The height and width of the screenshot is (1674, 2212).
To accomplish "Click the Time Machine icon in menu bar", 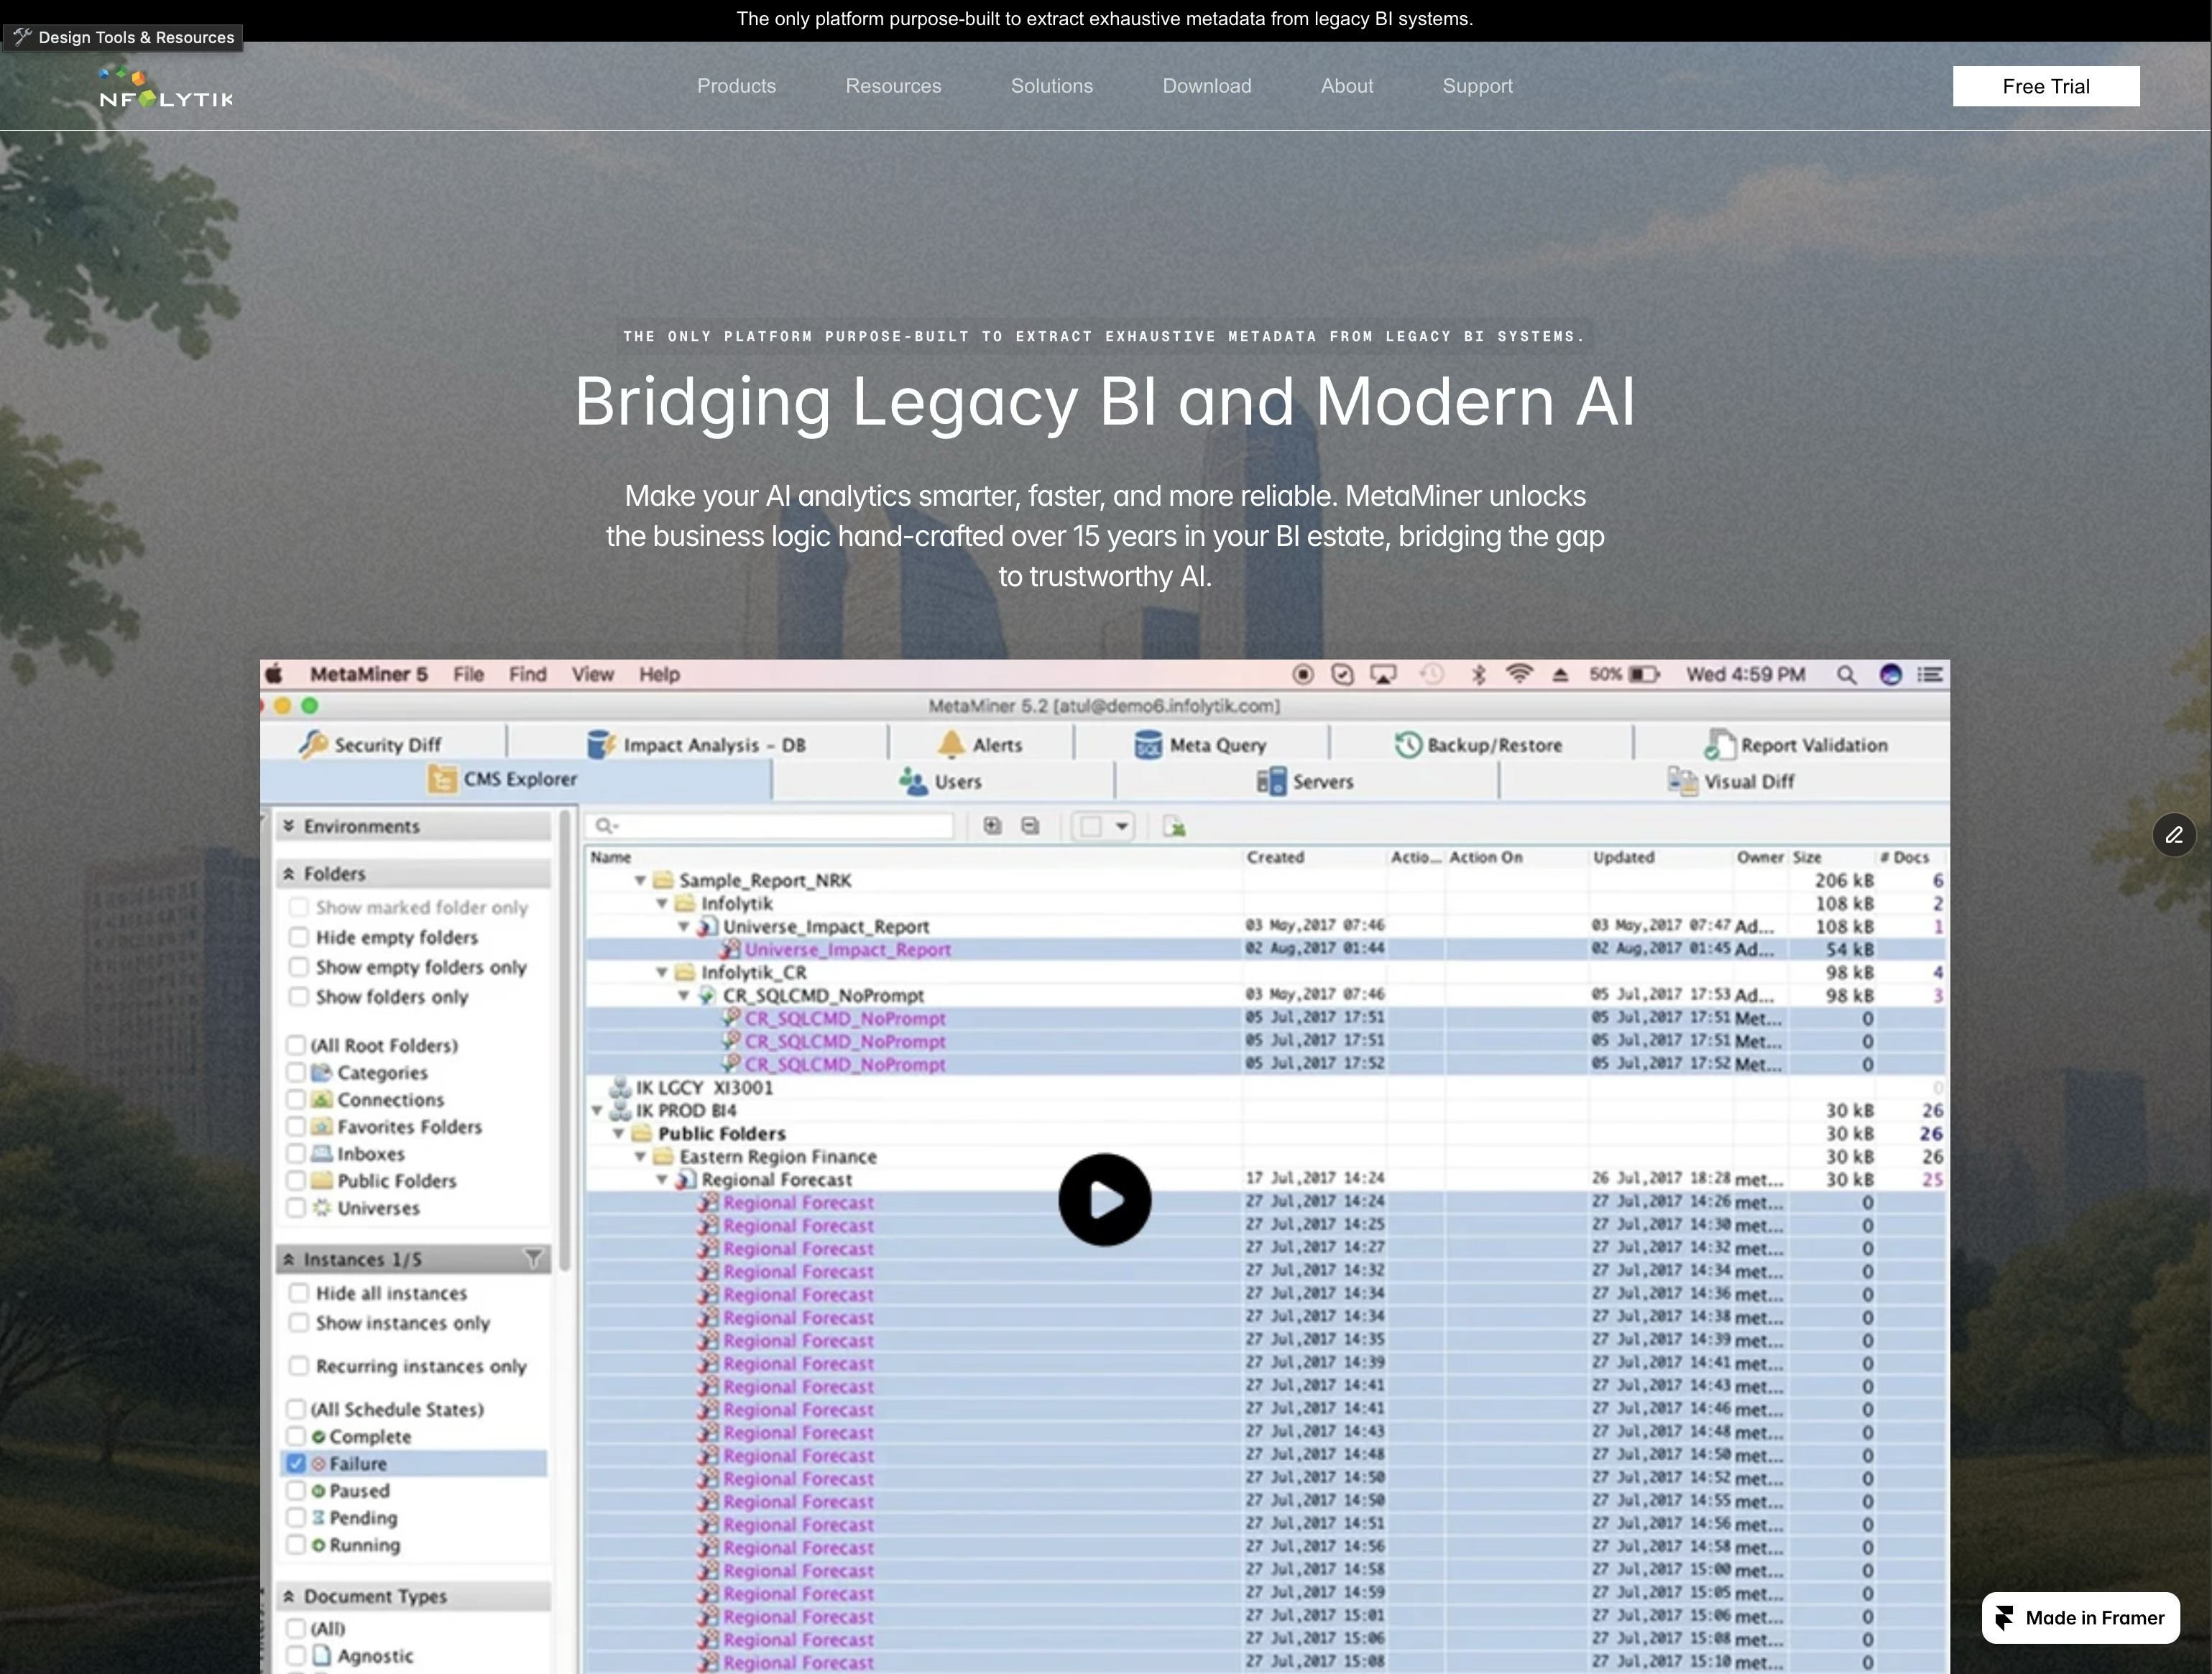I will (1432, 675).
